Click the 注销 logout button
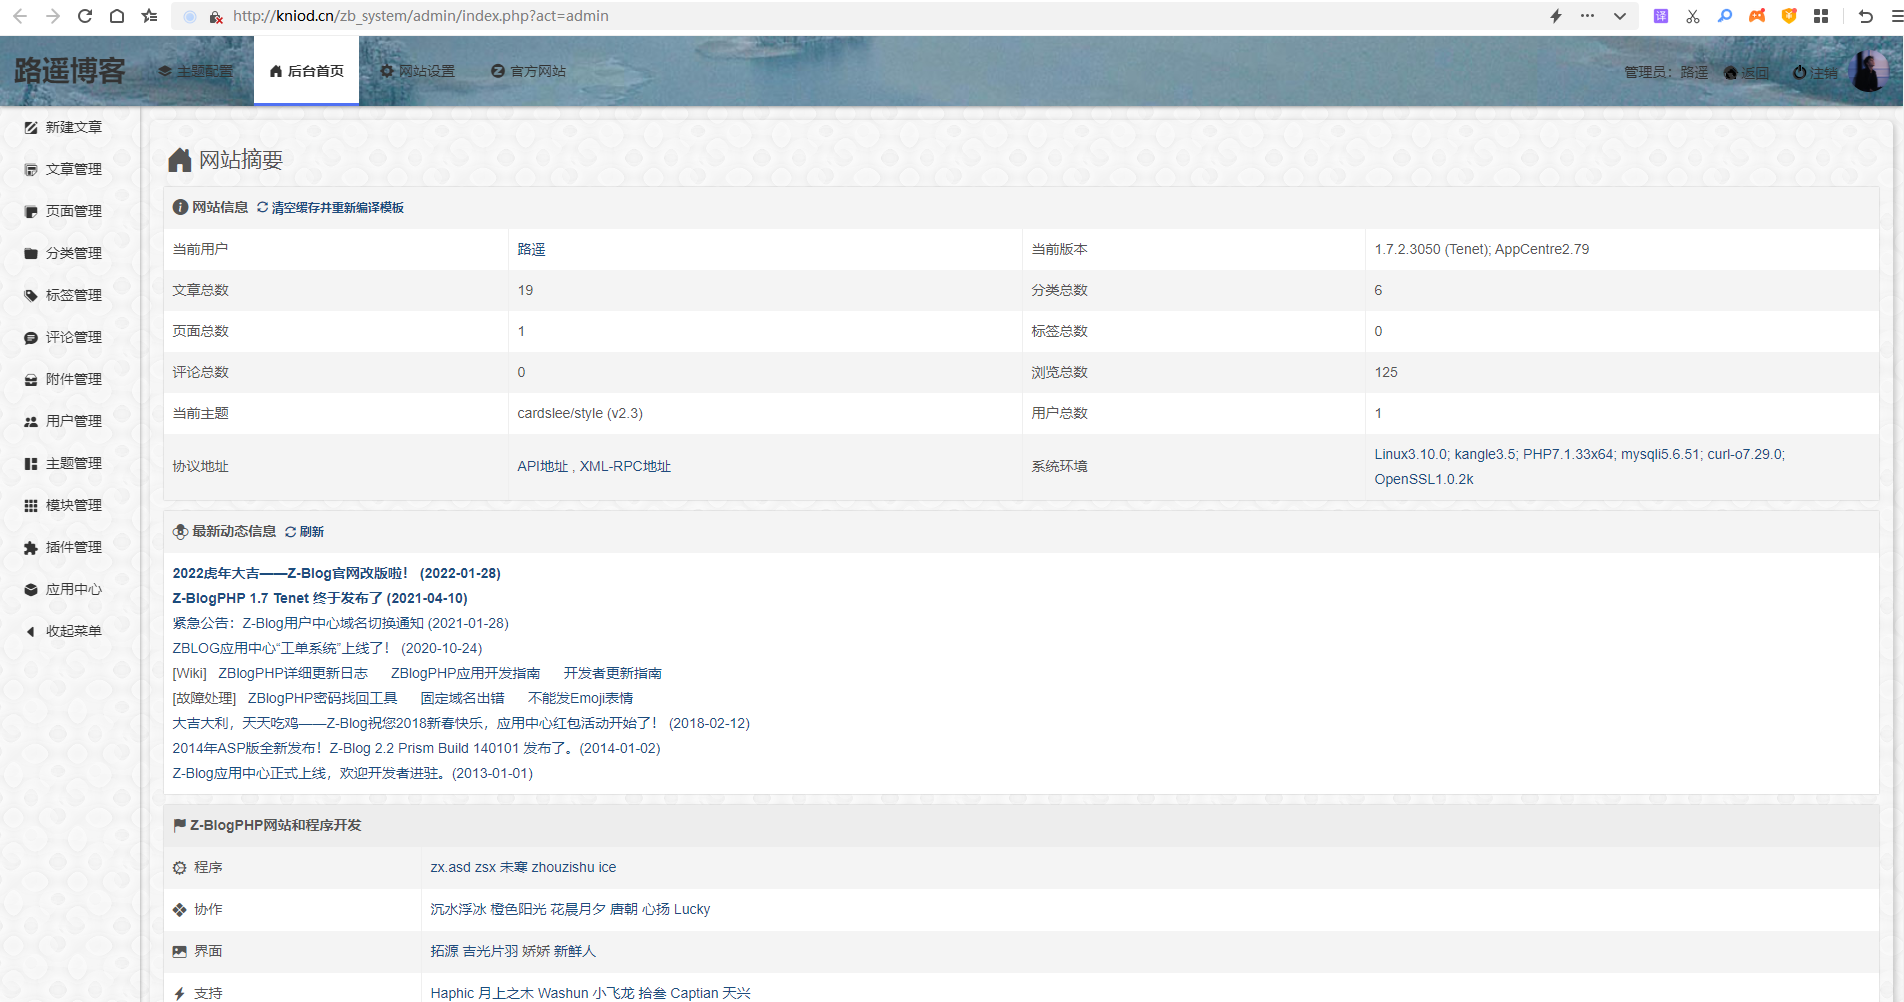Screen dimensions: 1904x1002 pyautogui.click(x=1816, y=73)
